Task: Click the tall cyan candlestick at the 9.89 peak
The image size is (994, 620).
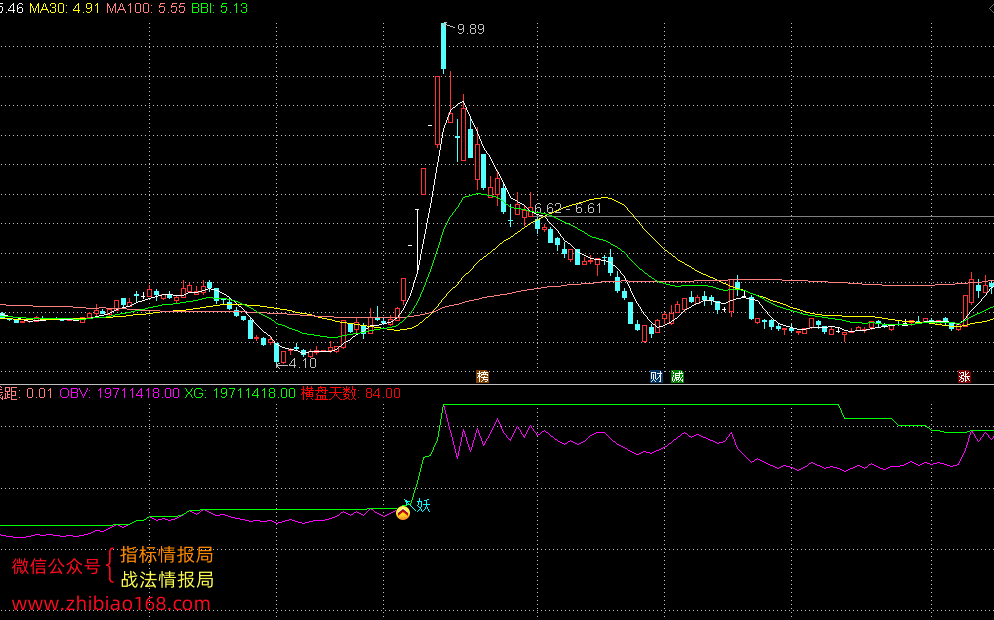Action: tap(443, 46)
